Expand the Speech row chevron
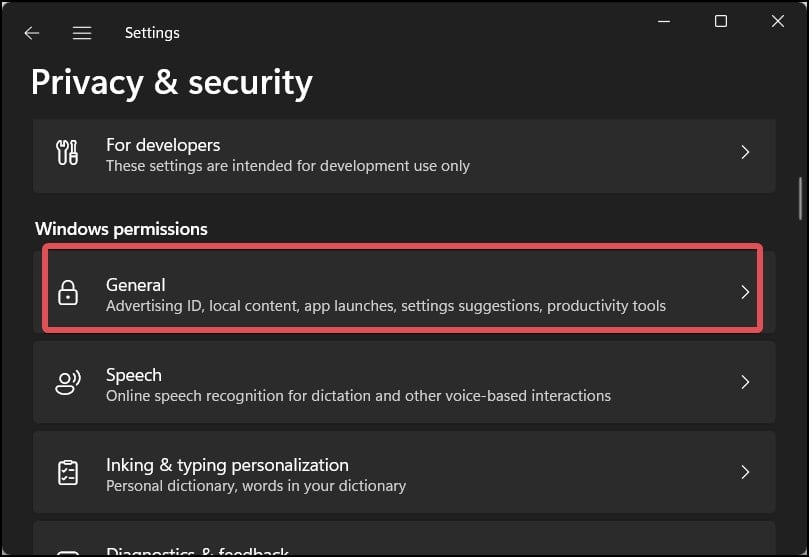Viewport: 809px width, 557px height. tap(745, 382)
